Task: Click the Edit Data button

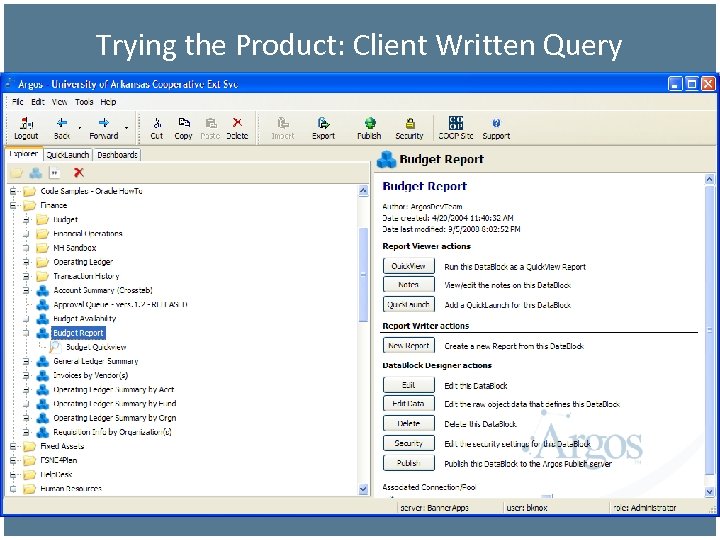Action: pyautogui.click(x=409, y=404)
